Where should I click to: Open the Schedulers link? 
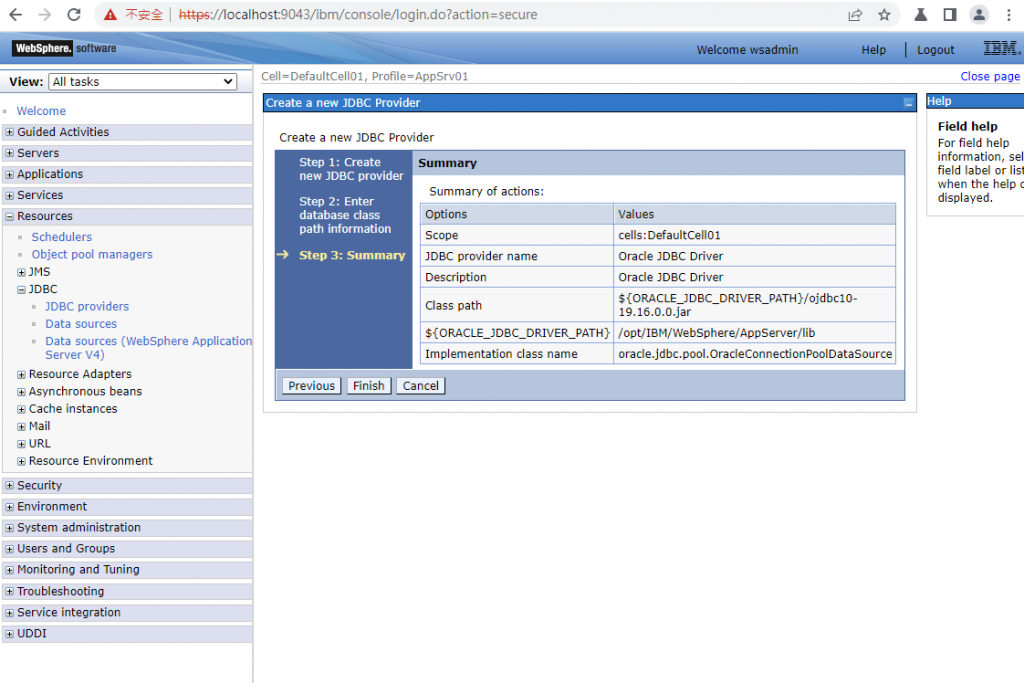[61, 237]
